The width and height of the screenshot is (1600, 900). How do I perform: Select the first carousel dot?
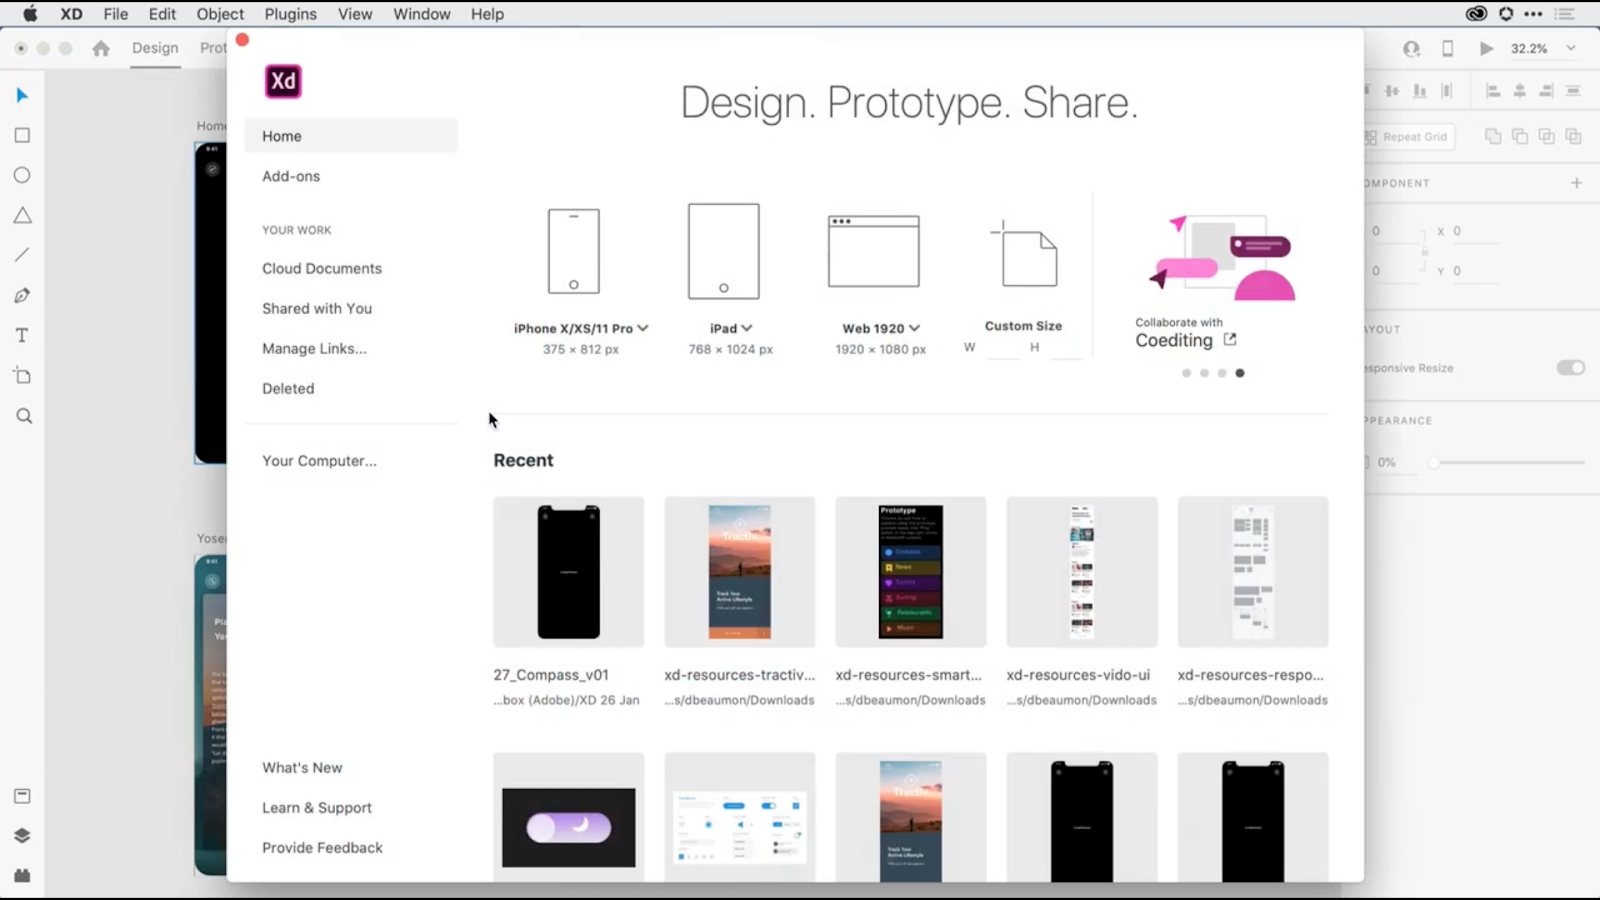click(x=1186, y=373)
